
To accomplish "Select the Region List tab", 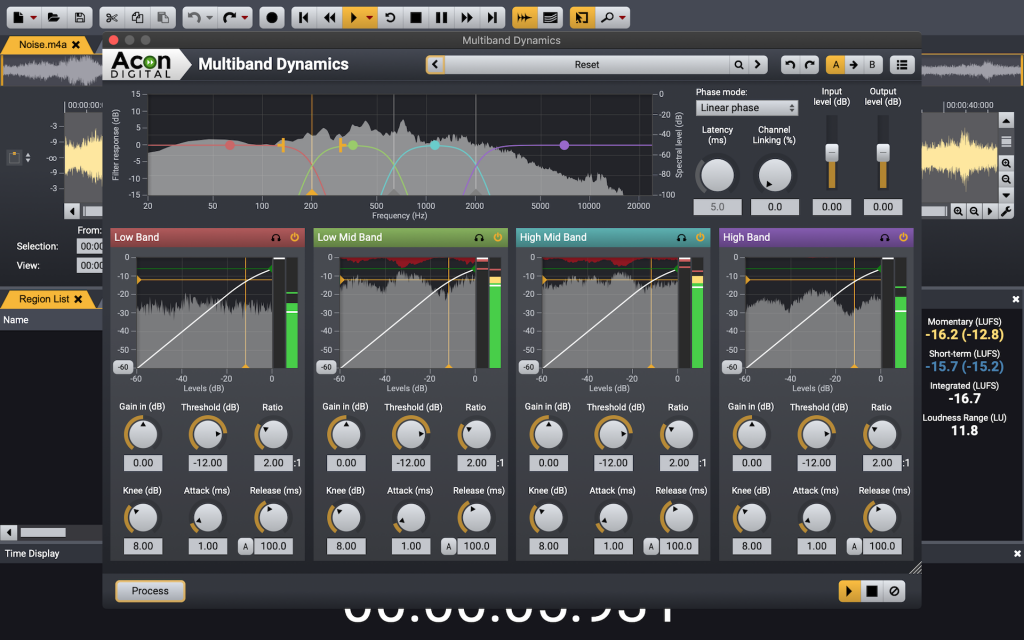I will coord(44,299).
